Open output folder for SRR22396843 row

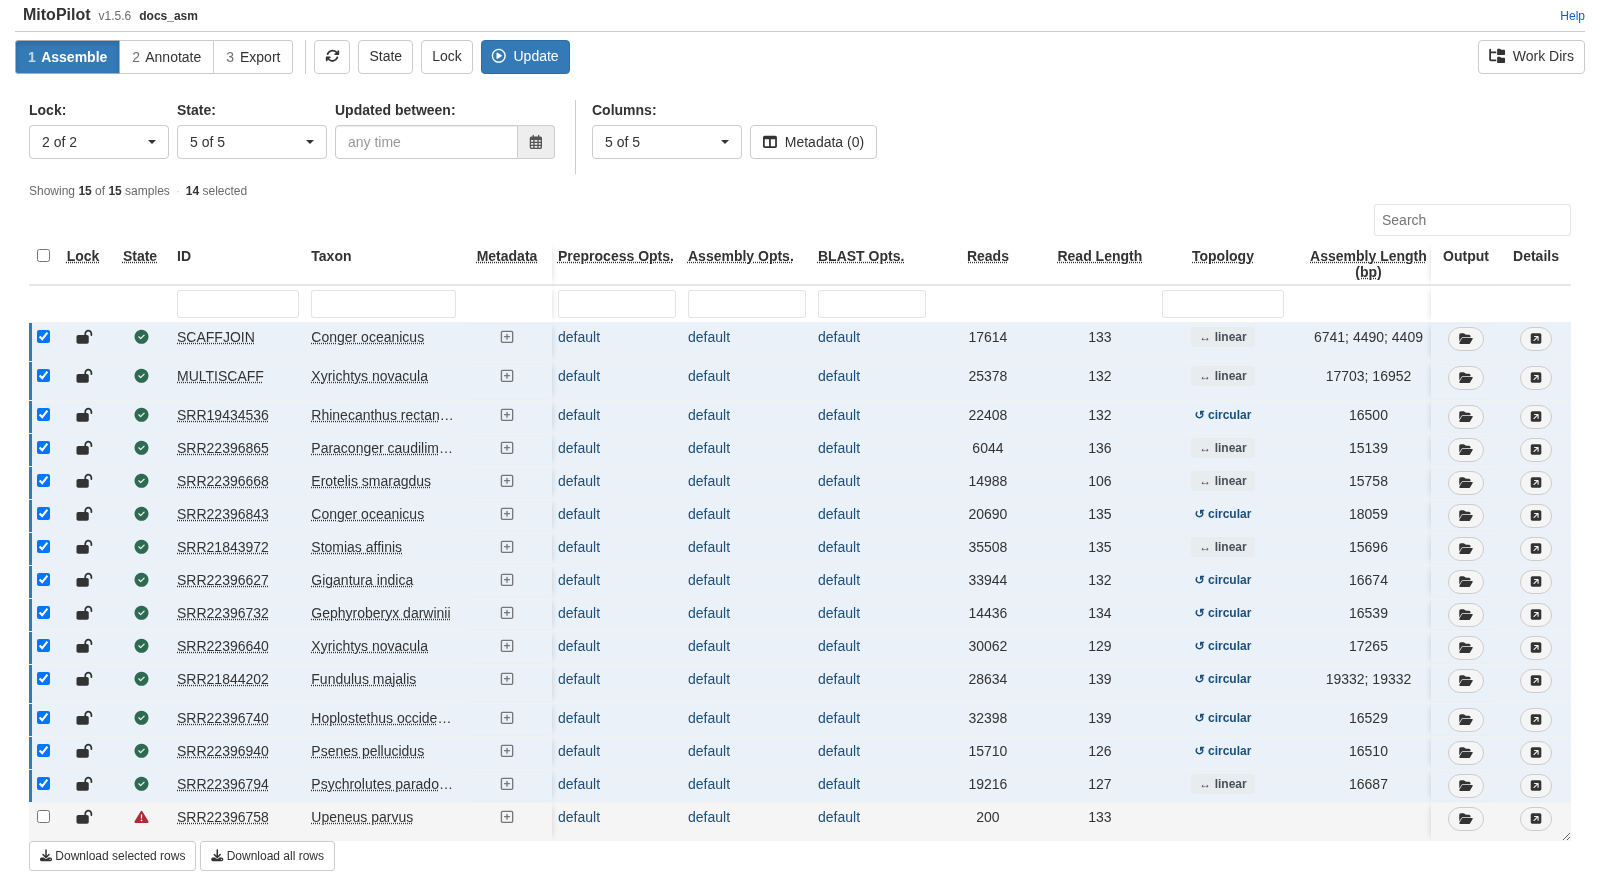[x=1465, y=516]
